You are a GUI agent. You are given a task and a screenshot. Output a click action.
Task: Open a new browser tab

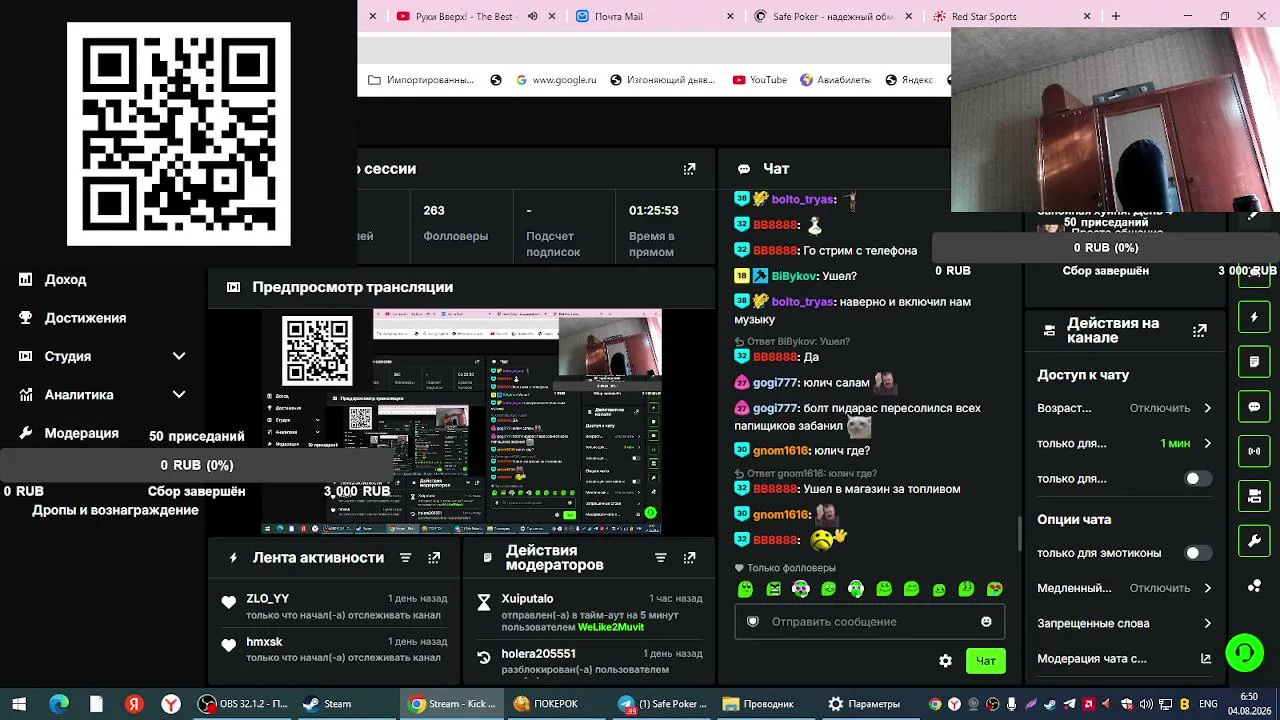click(x=1116, y=16)
